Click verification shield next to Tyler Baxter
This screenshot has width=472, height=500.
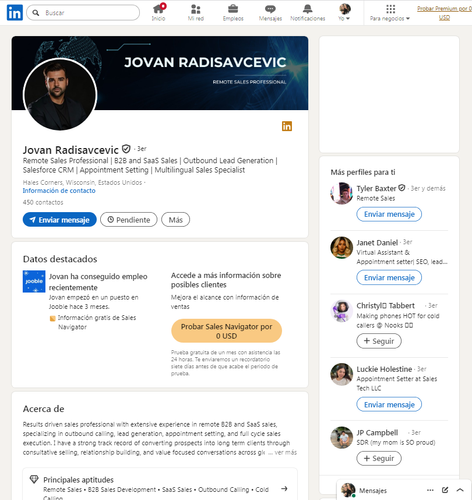coord(402,188)
